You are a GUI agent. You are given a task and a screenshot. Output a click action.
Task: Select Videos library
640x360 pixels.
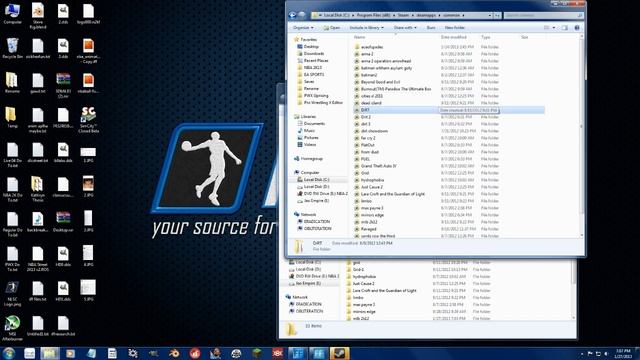(310, 144)
